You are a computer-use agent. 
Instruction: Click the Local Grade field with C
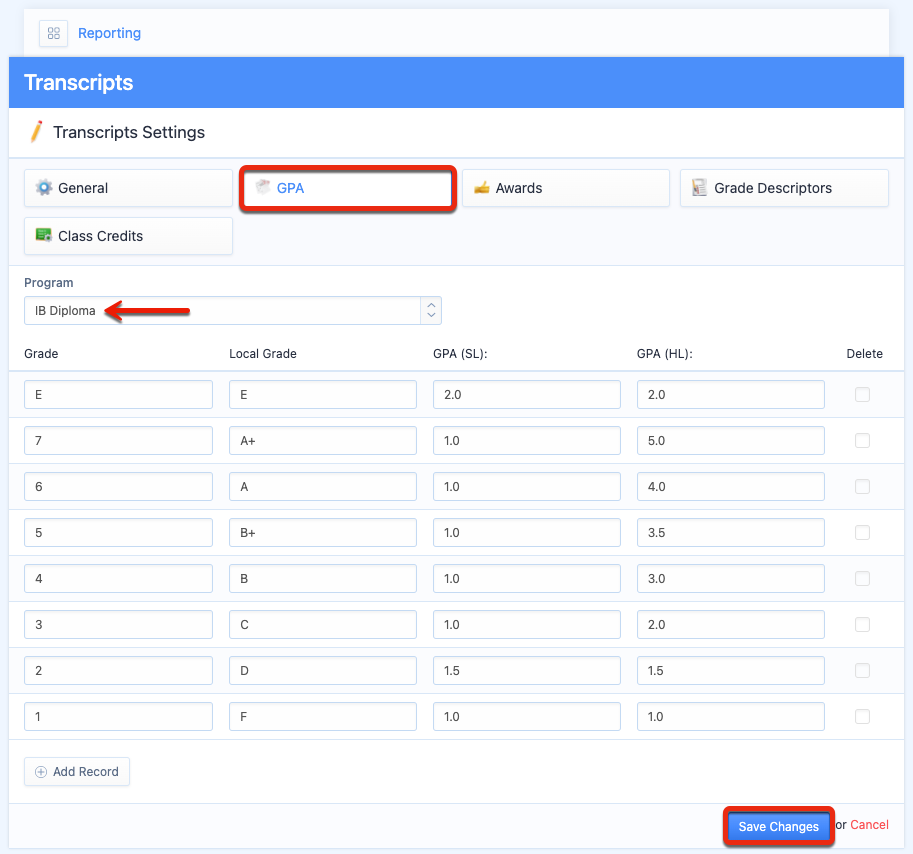[x=323, y=625]
